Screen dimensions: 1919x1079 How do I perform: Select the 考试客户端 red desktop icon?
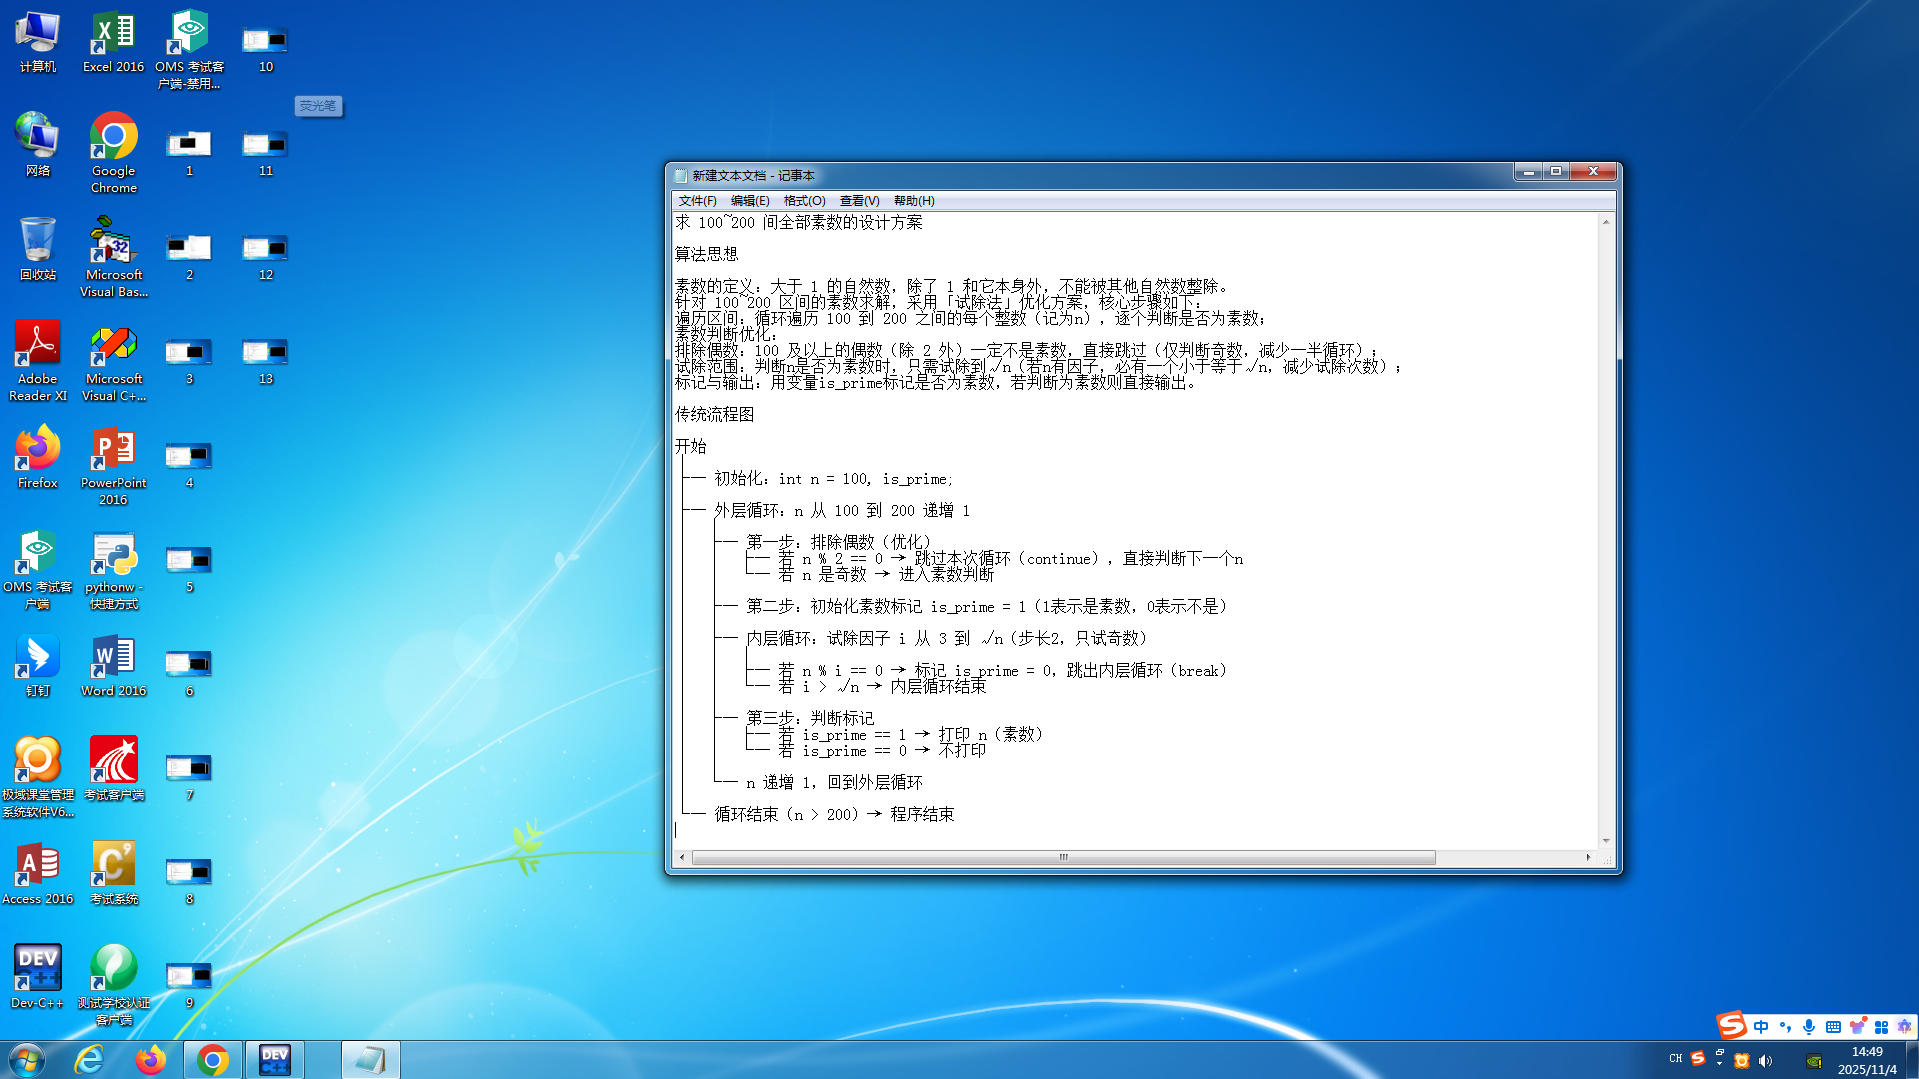click(x=113, y=770)
